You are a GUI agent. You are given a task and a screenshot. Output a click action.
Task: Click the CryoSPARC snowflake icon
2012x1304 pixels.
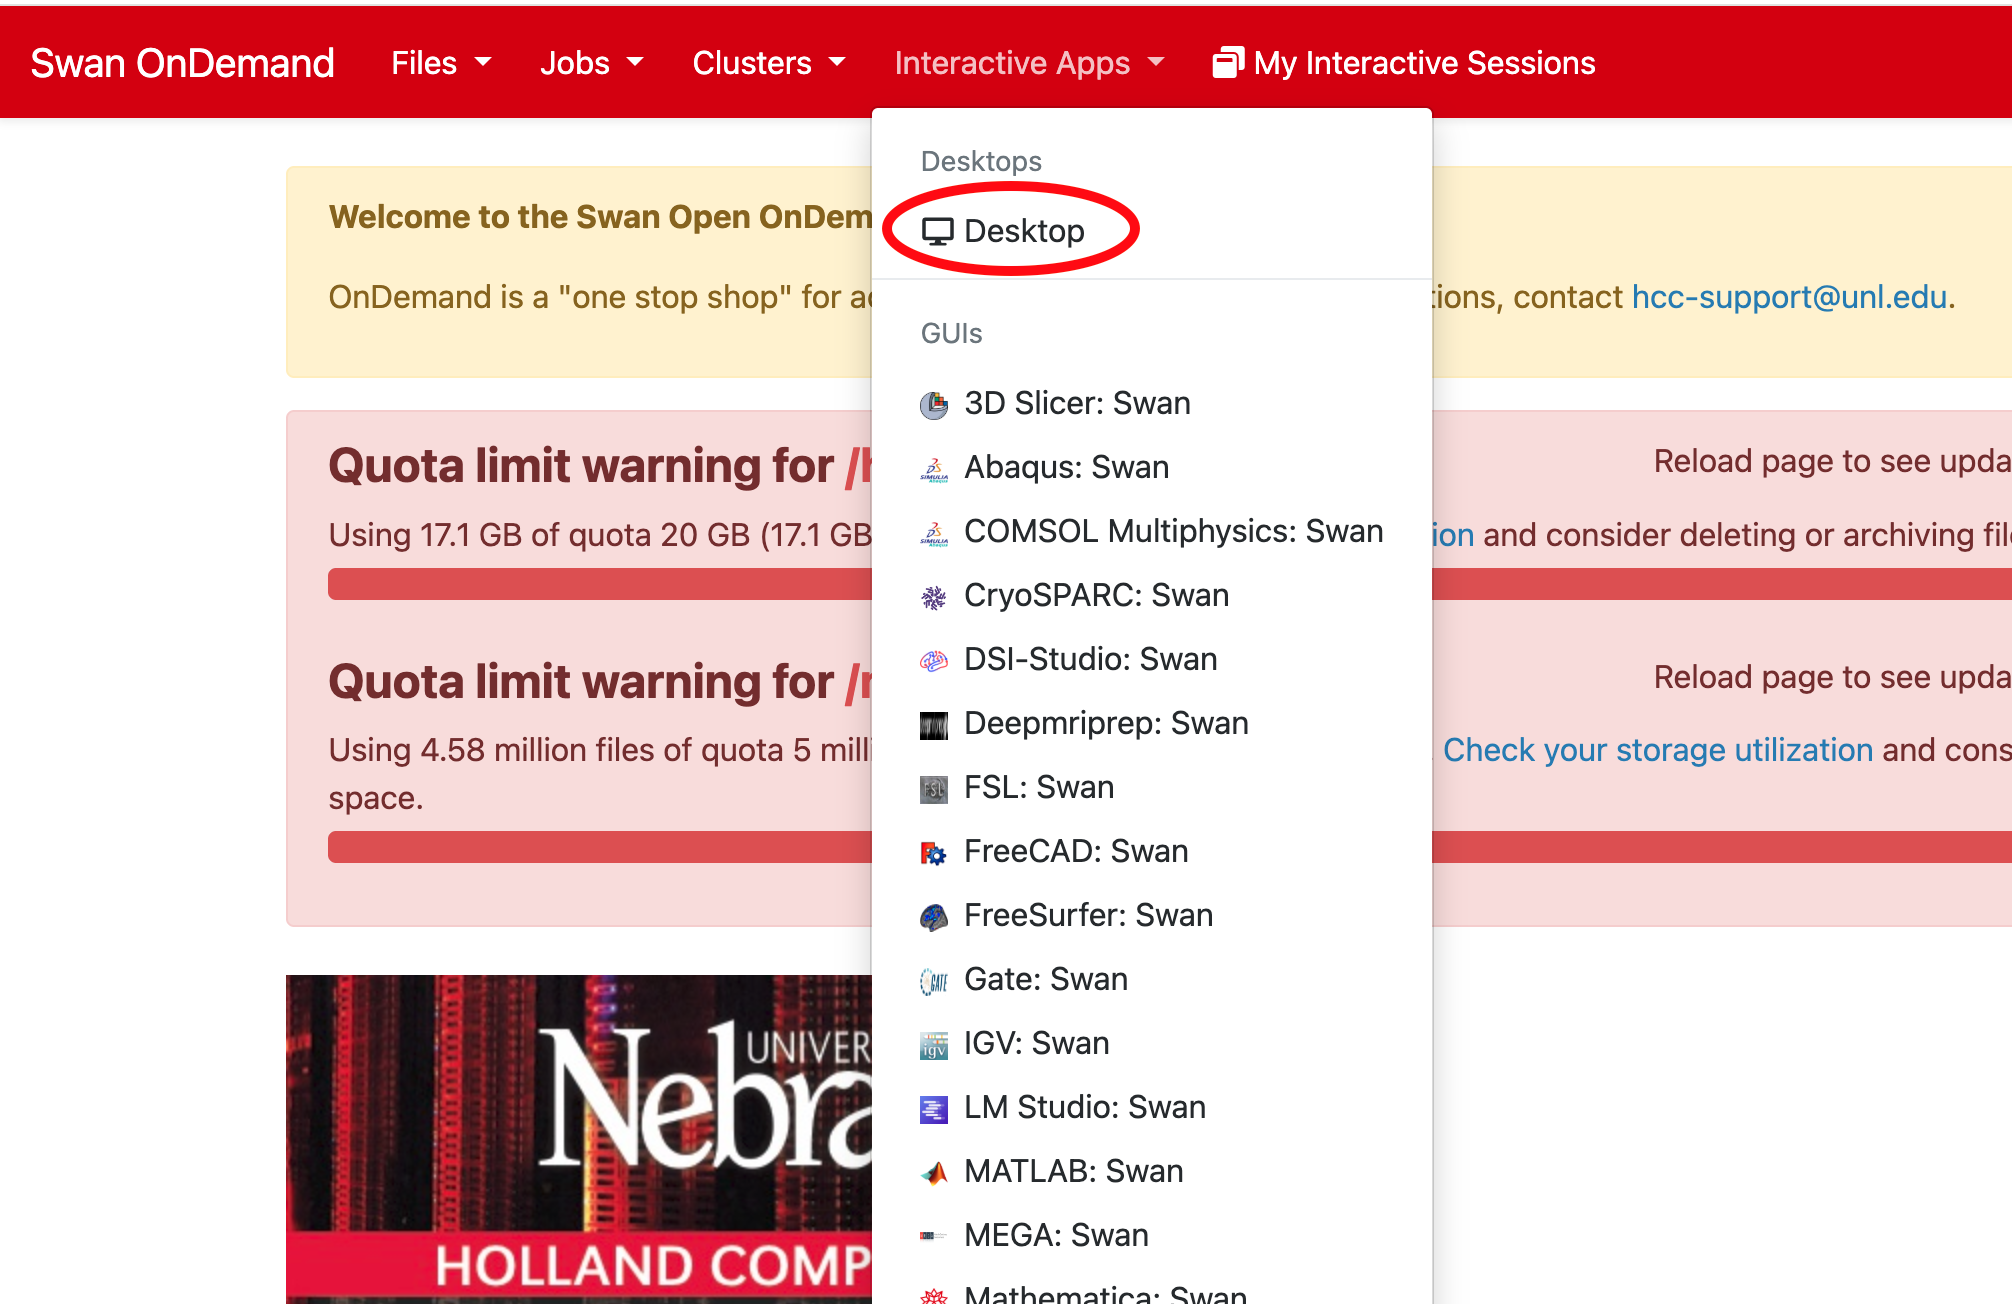933,597
